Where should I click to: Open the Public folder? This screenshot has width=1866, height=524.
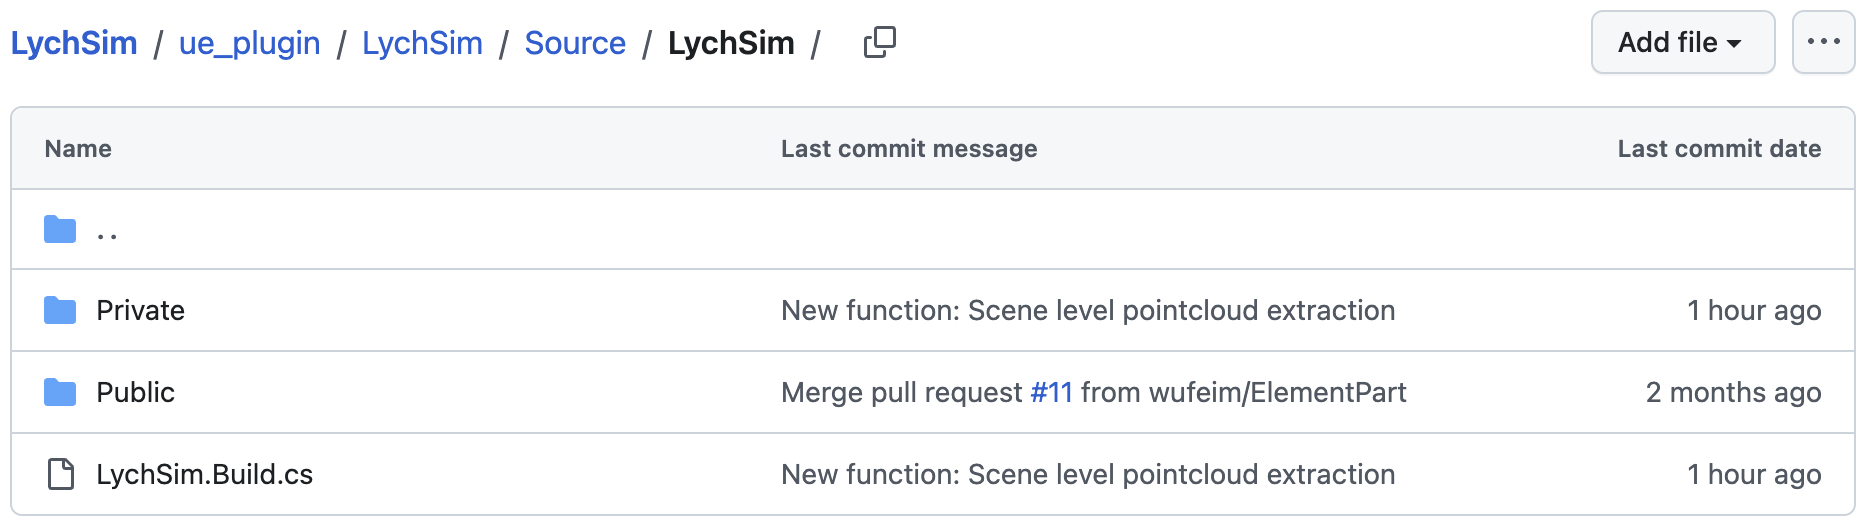(136, 392)
